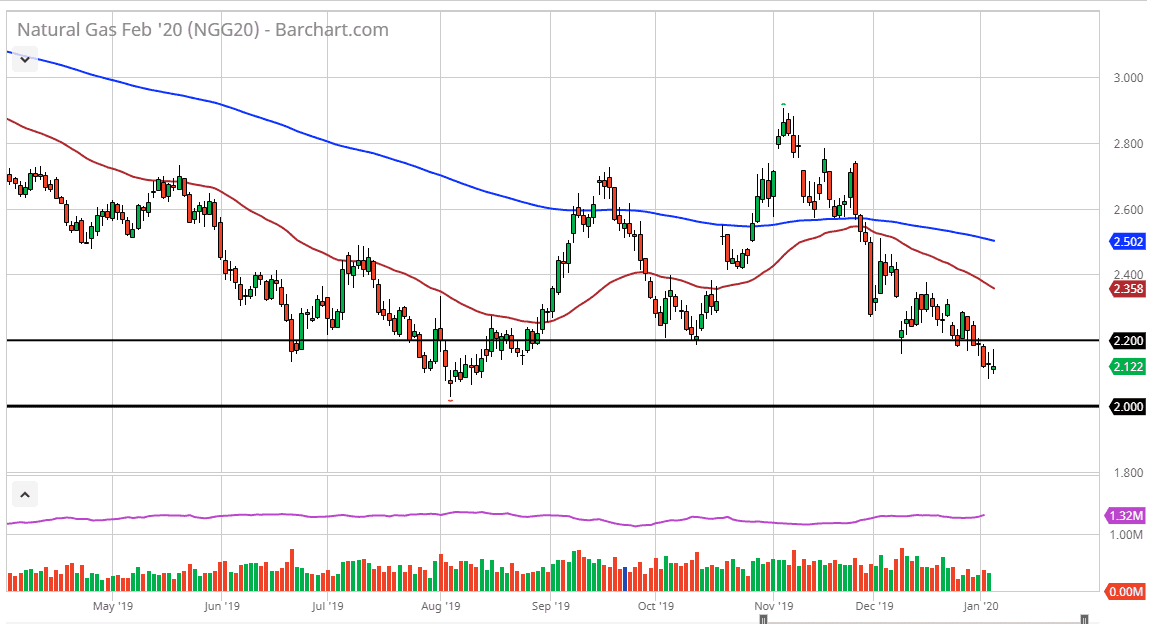The width and height of the screenshot is (1152, 624).
Task: Click the Dec '19 date axis label
Action: 874,606
